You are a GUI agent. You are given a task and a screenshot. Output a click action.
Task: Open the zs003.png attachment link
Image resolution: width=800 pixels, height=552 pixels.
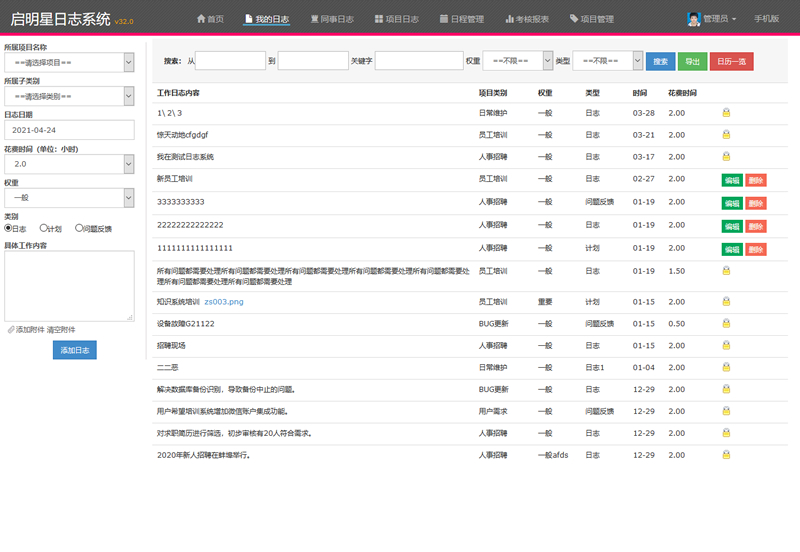point(224,301)
